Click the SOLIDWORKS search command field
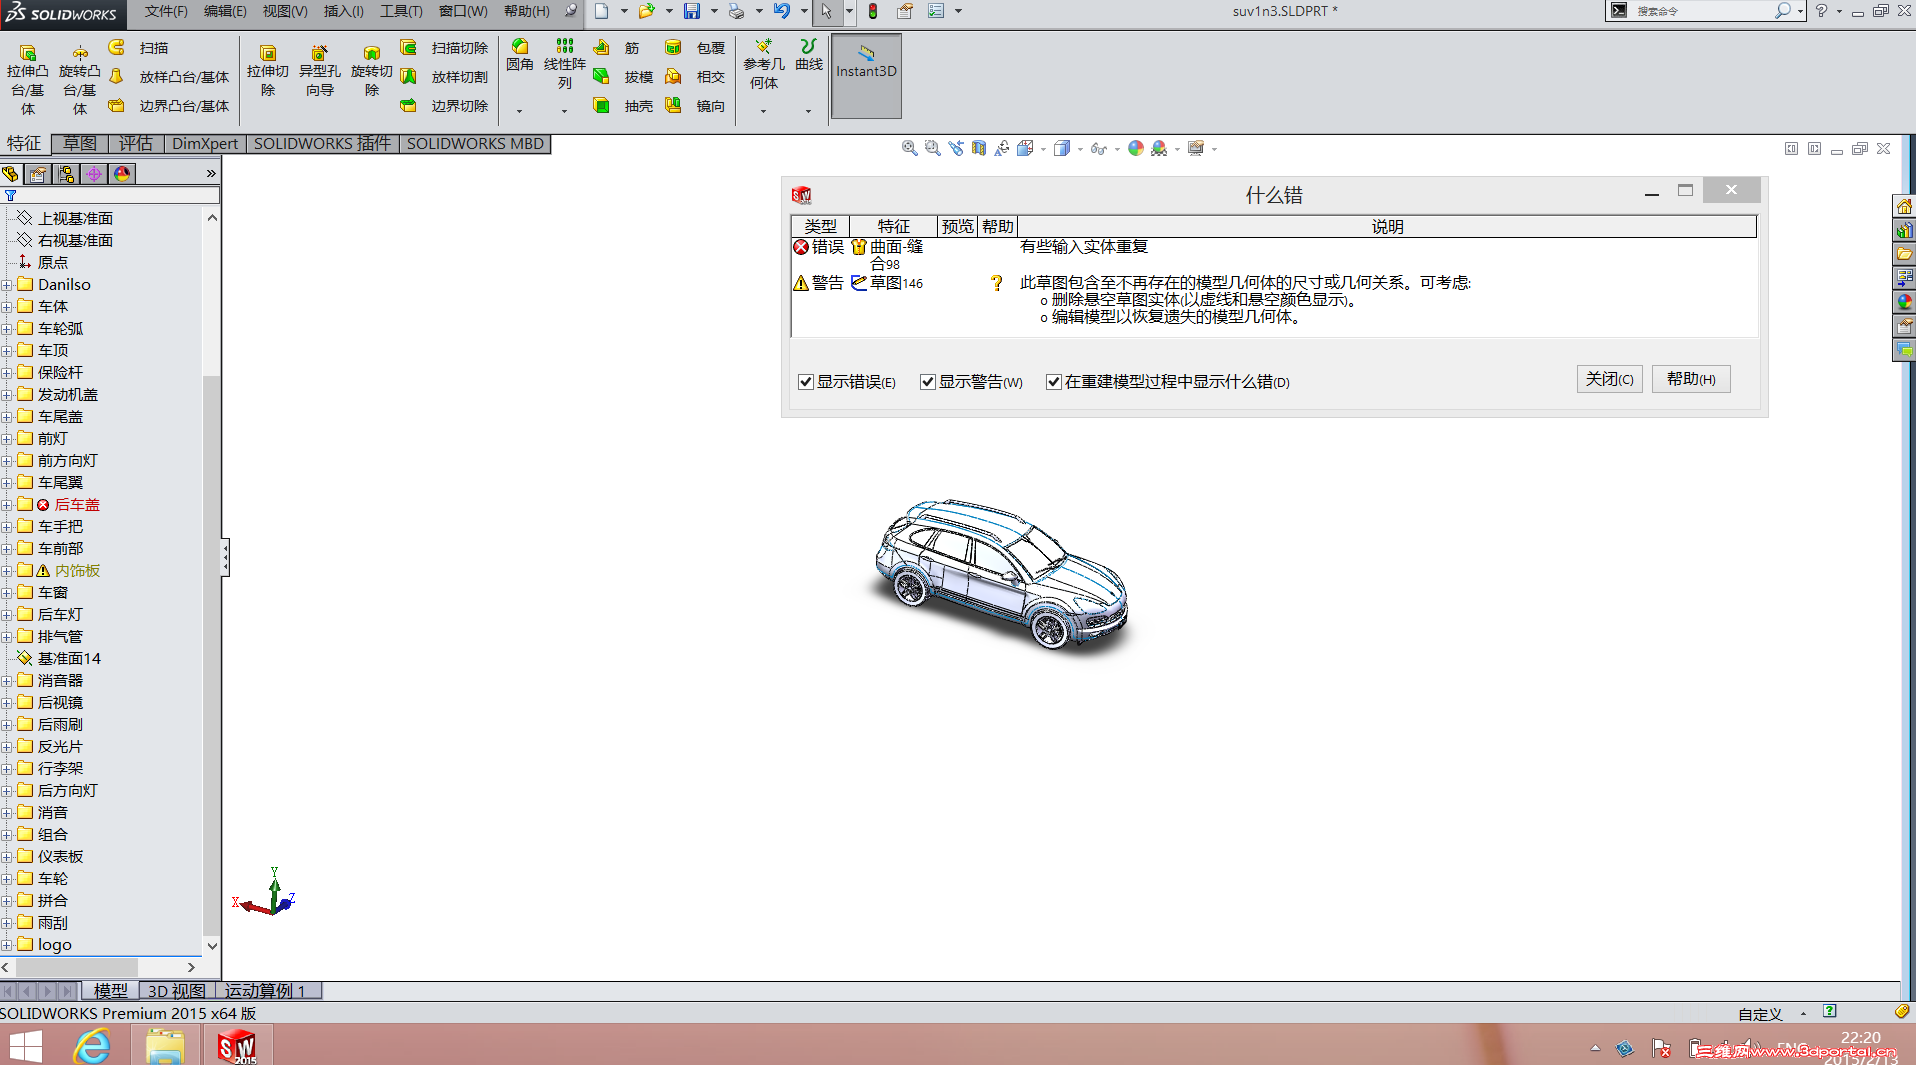 pos(1704,11)
